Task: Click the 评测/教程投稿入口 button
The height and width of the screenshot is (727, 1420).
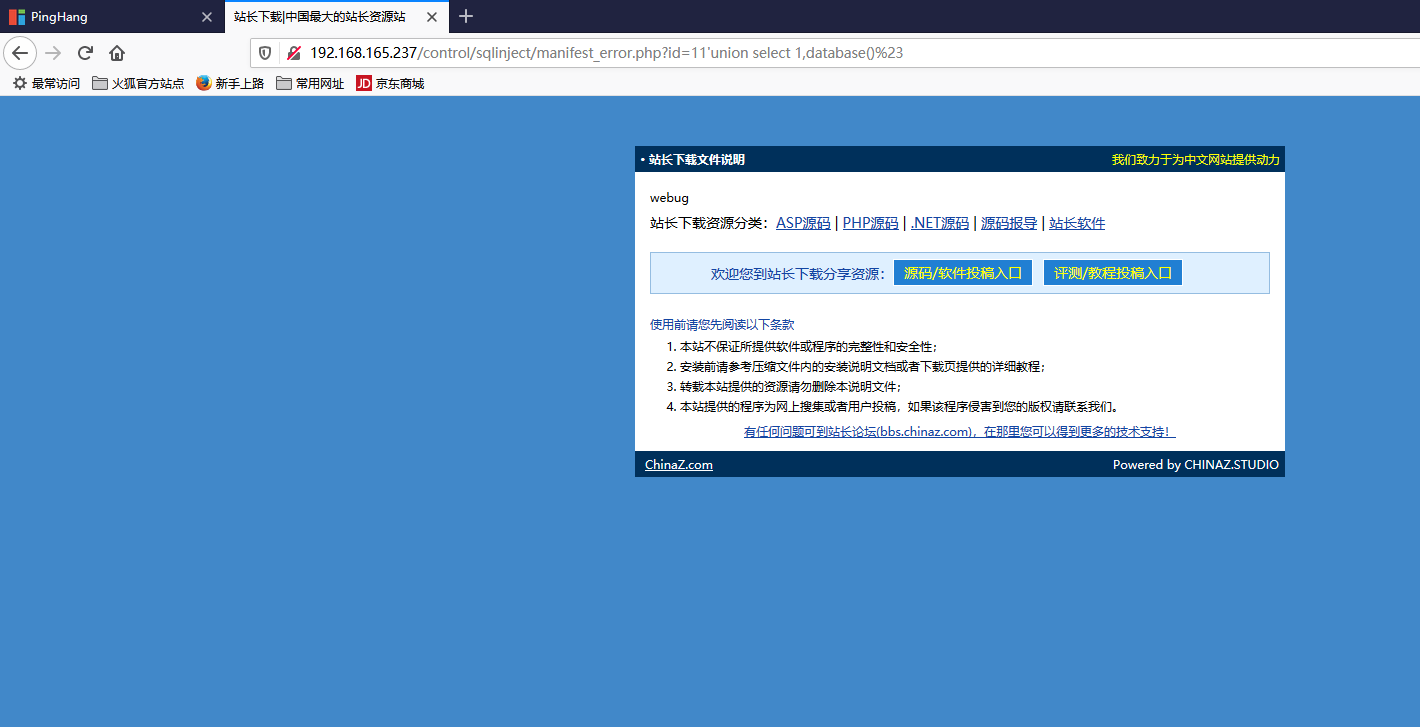Action: tap(1113, 273)
